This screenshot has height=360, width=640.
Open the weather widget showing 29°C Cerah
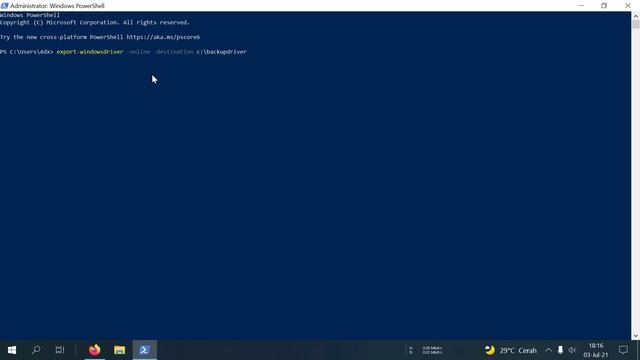coord(511,350)
